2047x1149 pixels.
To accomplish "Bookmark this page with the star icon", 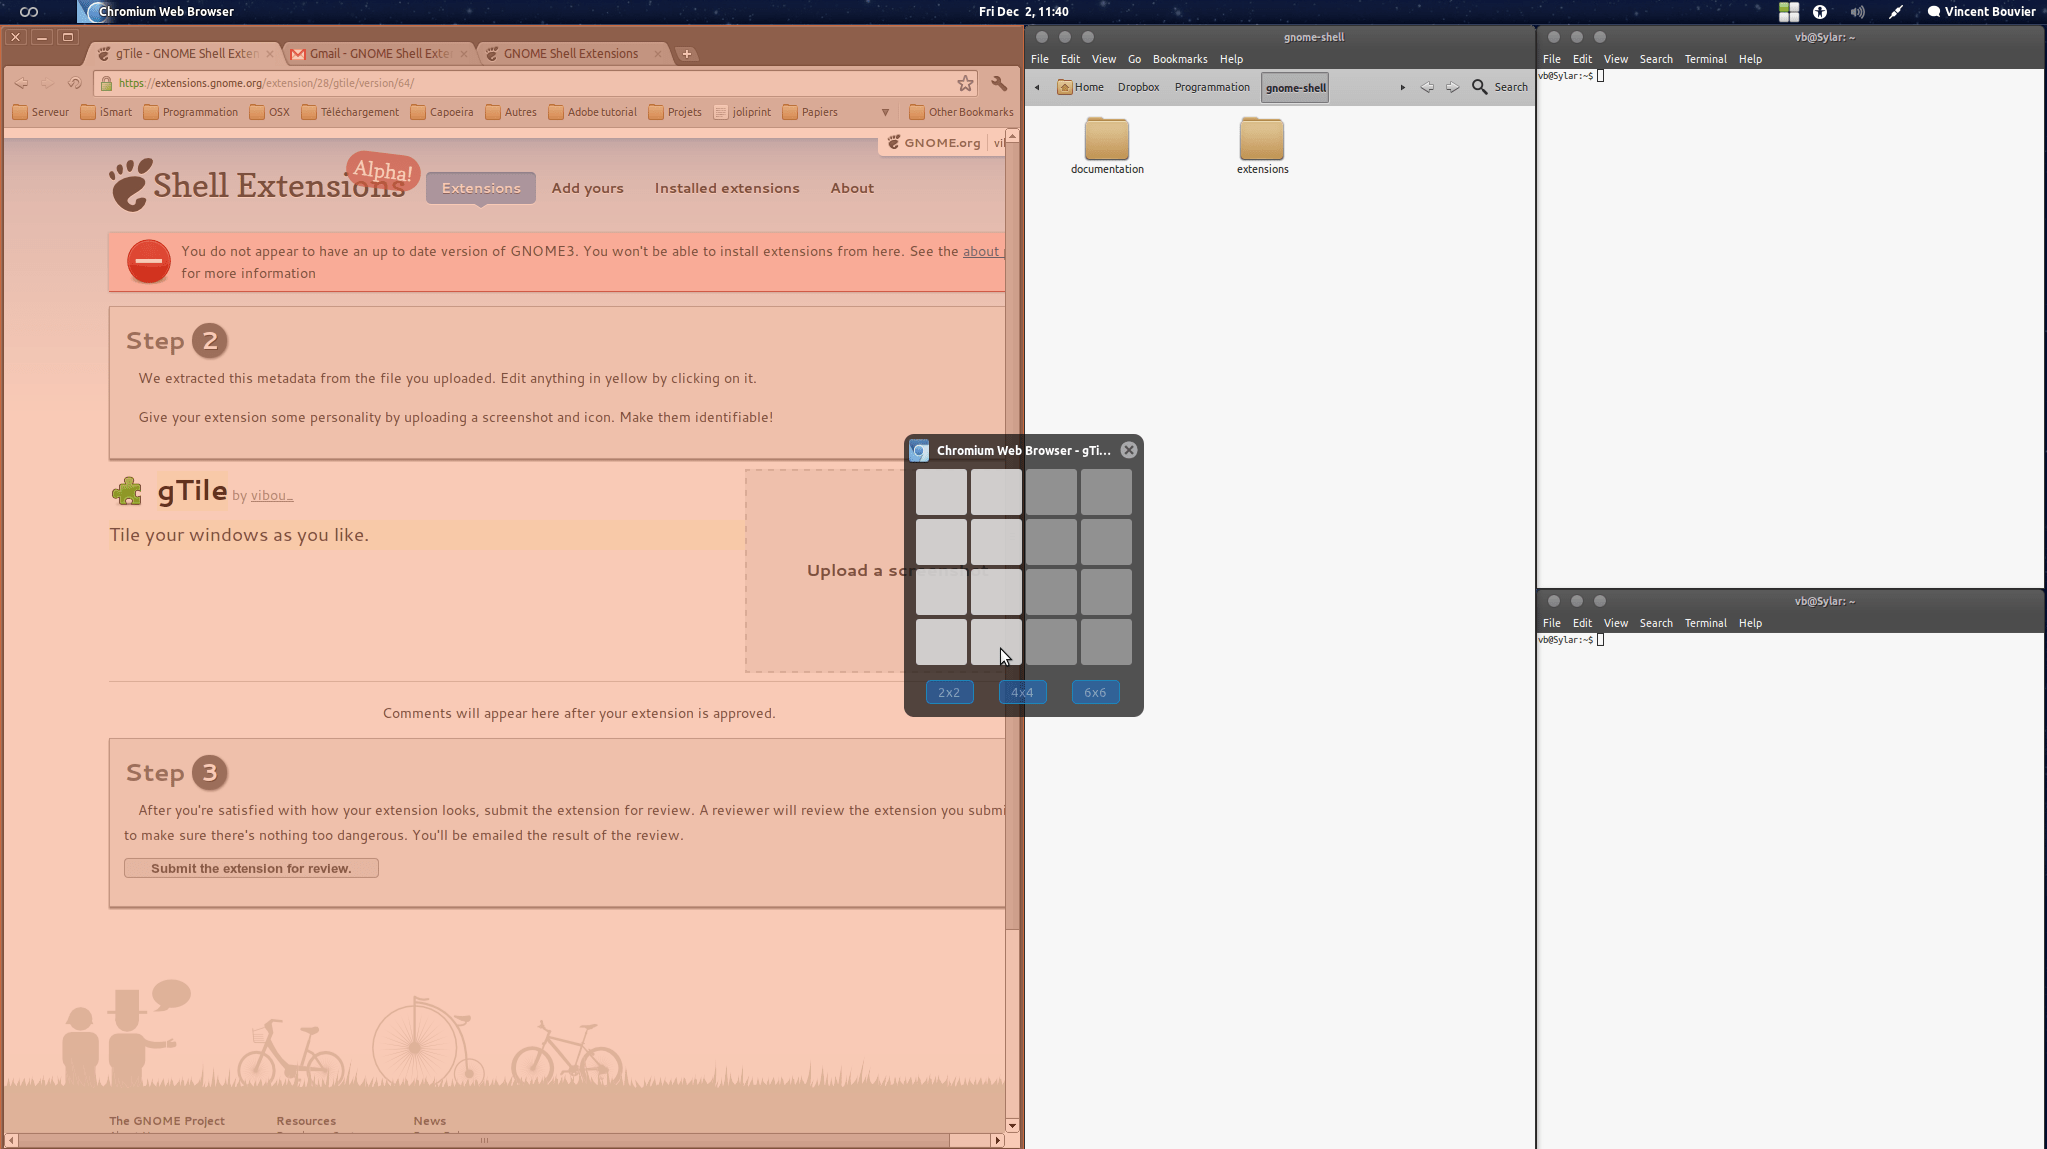I will point(965,83).
